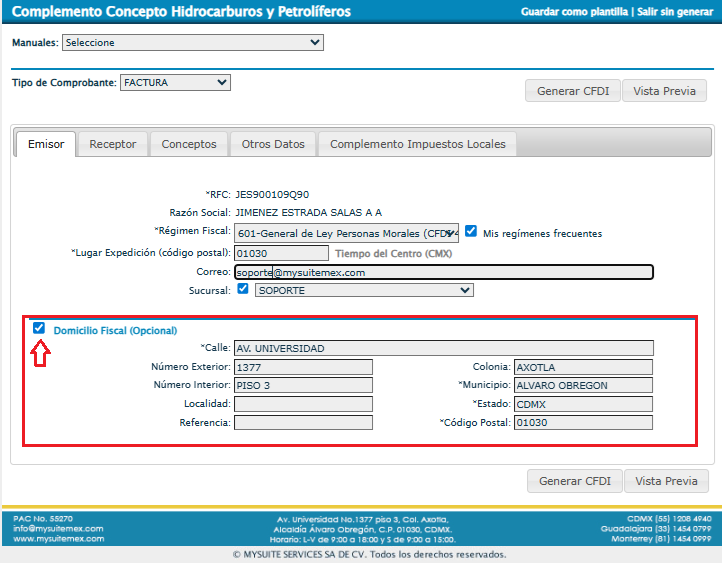Open the Manuales dropdown

pyautogui.click(x=193, y=42)
